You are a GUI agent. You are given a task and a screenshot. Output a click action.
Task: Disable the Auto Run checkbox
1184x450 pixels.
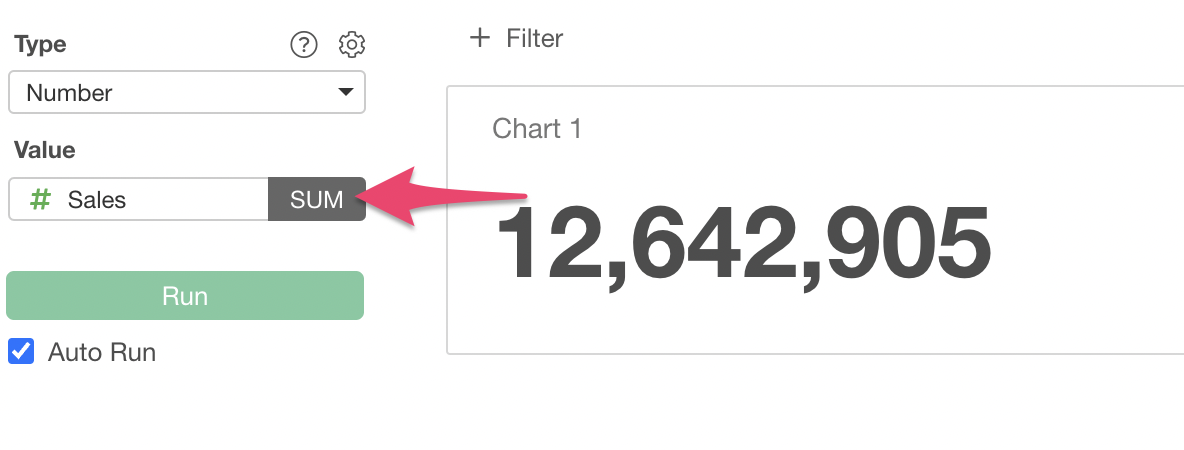[21, 352]
